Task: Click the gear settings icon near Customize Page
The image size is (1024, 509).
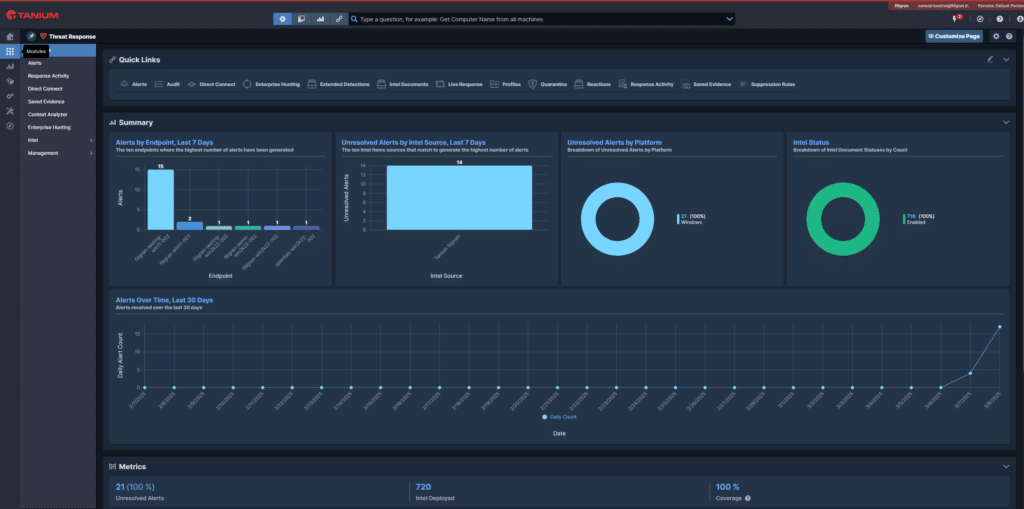Action: tap(994, 36)
